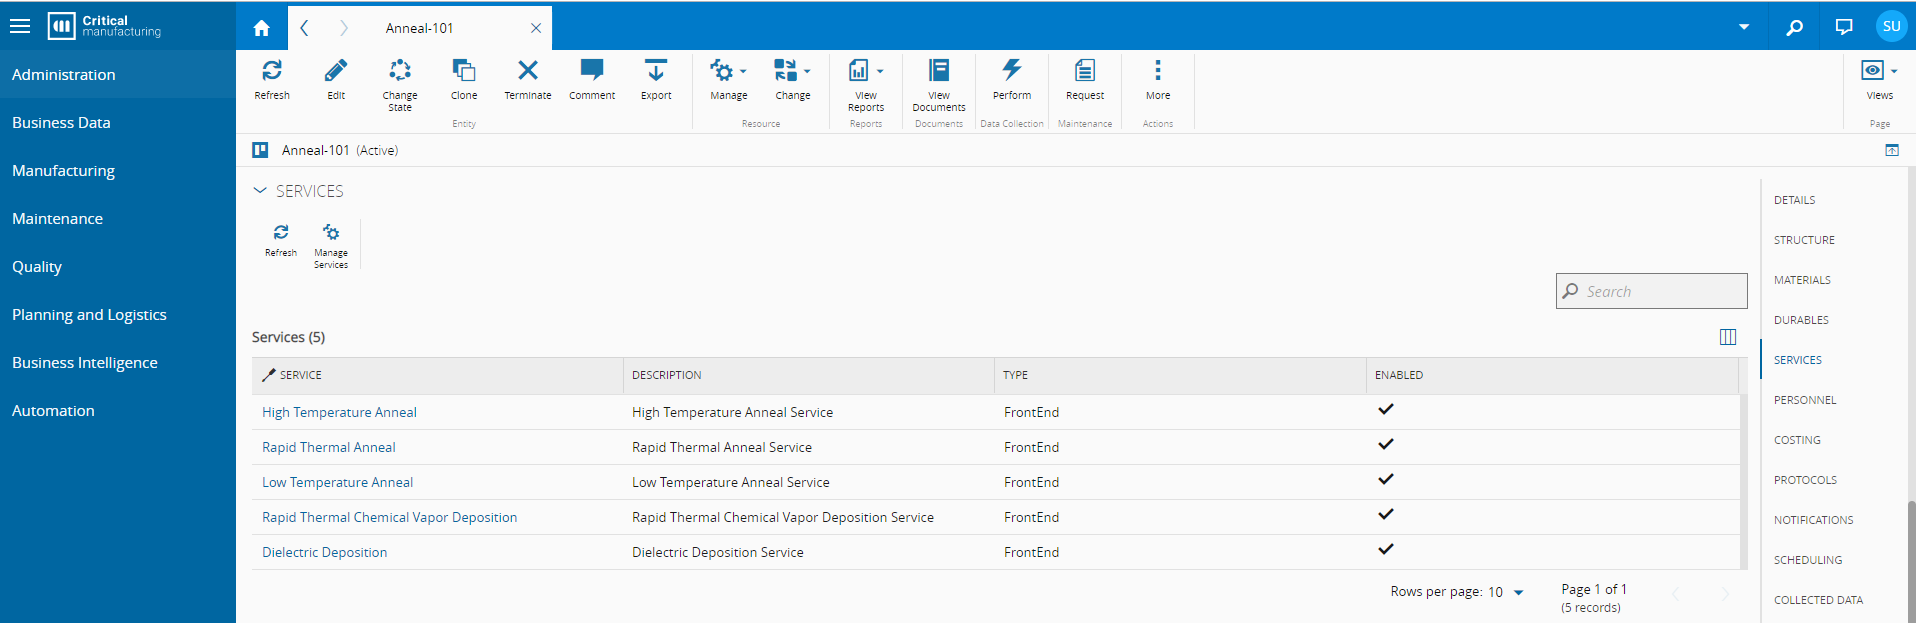Open the Change State tool
Viewport: 1916px width, 623px height.
[400, 71]
